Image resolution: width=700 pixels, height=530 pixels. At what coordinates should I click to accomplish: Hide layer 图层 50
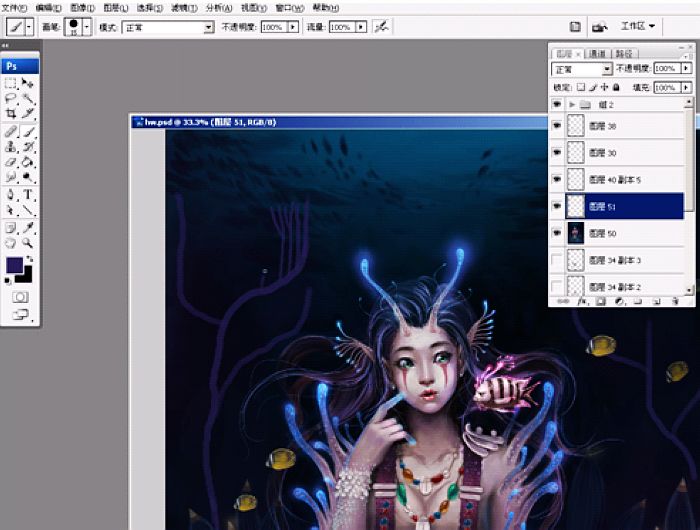click(557, 233)
